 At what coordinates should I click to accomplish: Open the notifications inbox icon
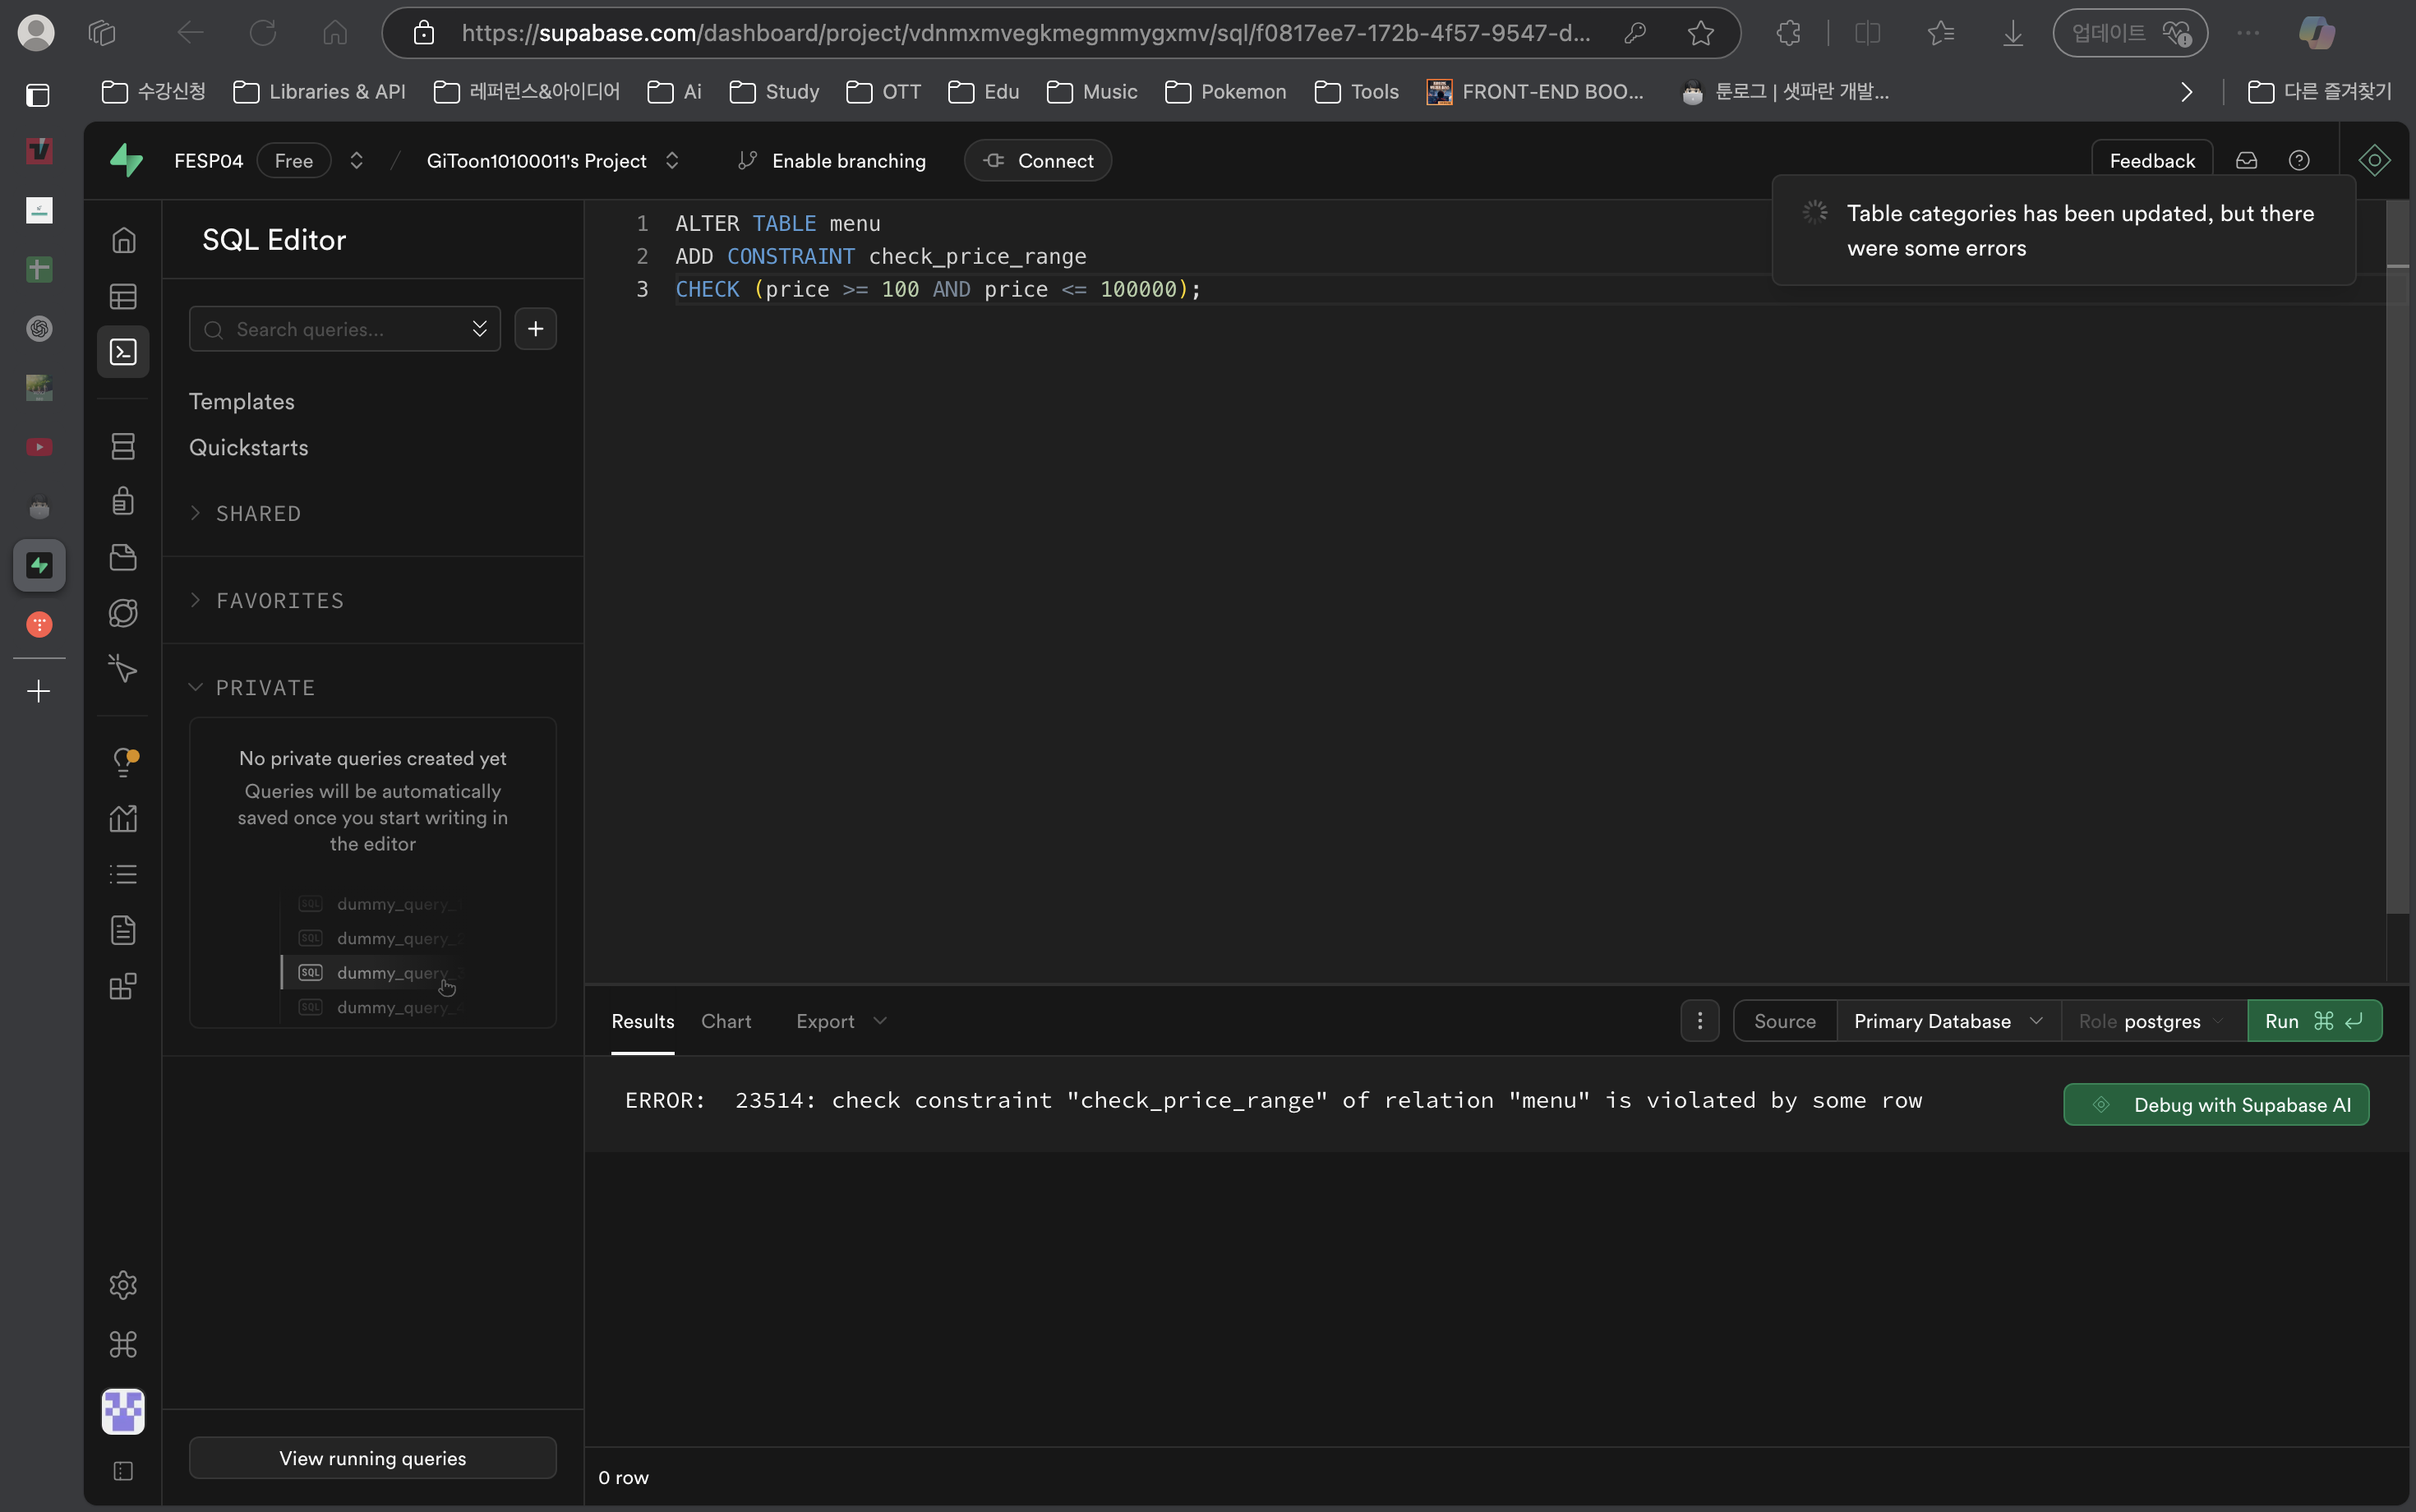(x=2247, y=160)
